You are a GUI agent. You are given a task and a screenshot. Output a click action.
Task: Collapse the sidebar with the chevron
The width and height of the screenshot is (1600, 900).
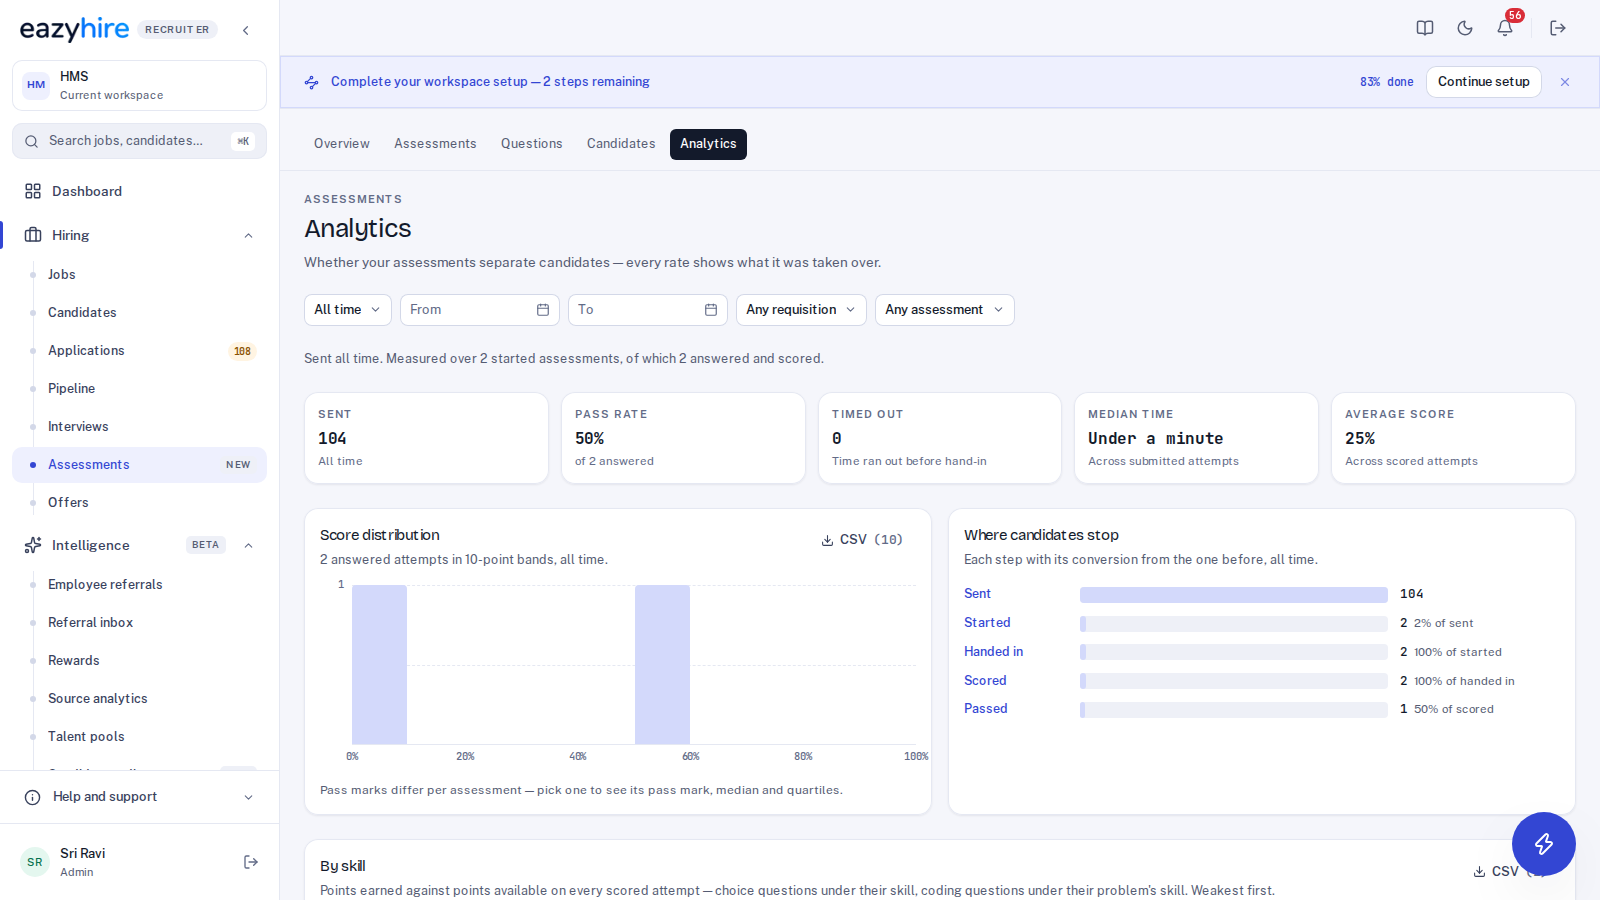pyautogui.click(x=246, y=30)
